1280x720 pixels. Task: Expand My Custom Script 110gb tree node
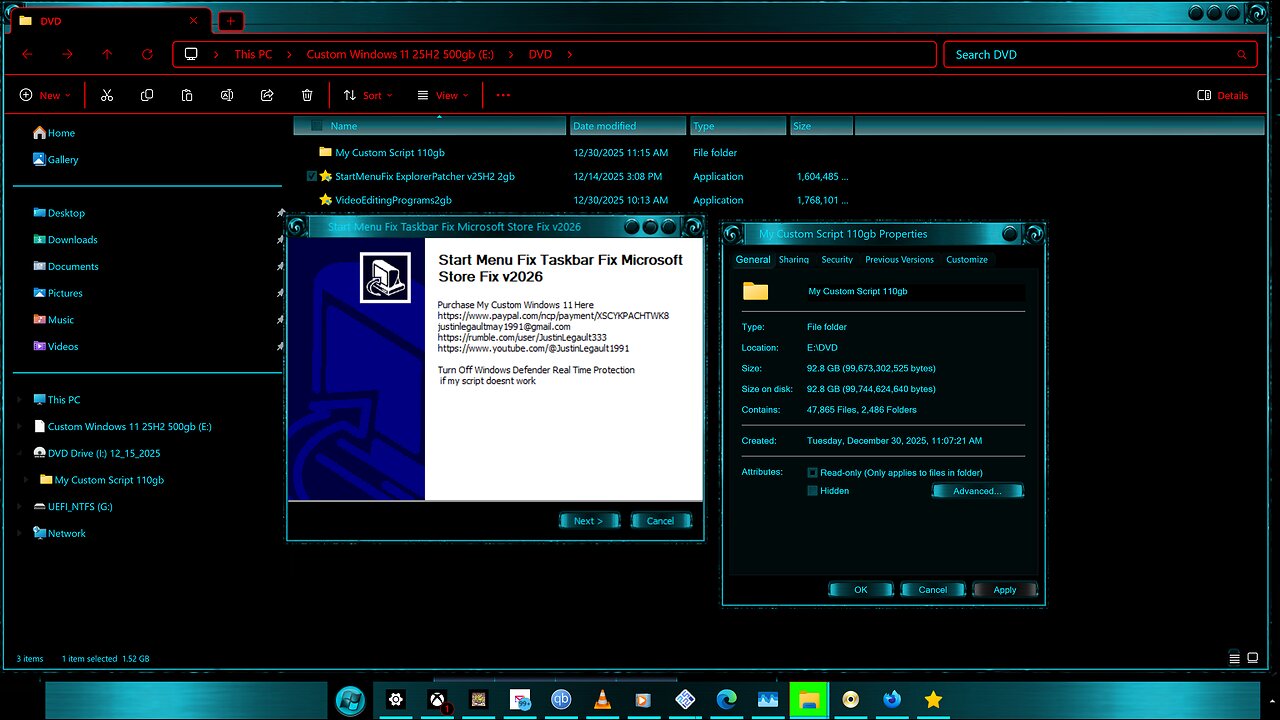pyautogui.click(x=27, y=480)
